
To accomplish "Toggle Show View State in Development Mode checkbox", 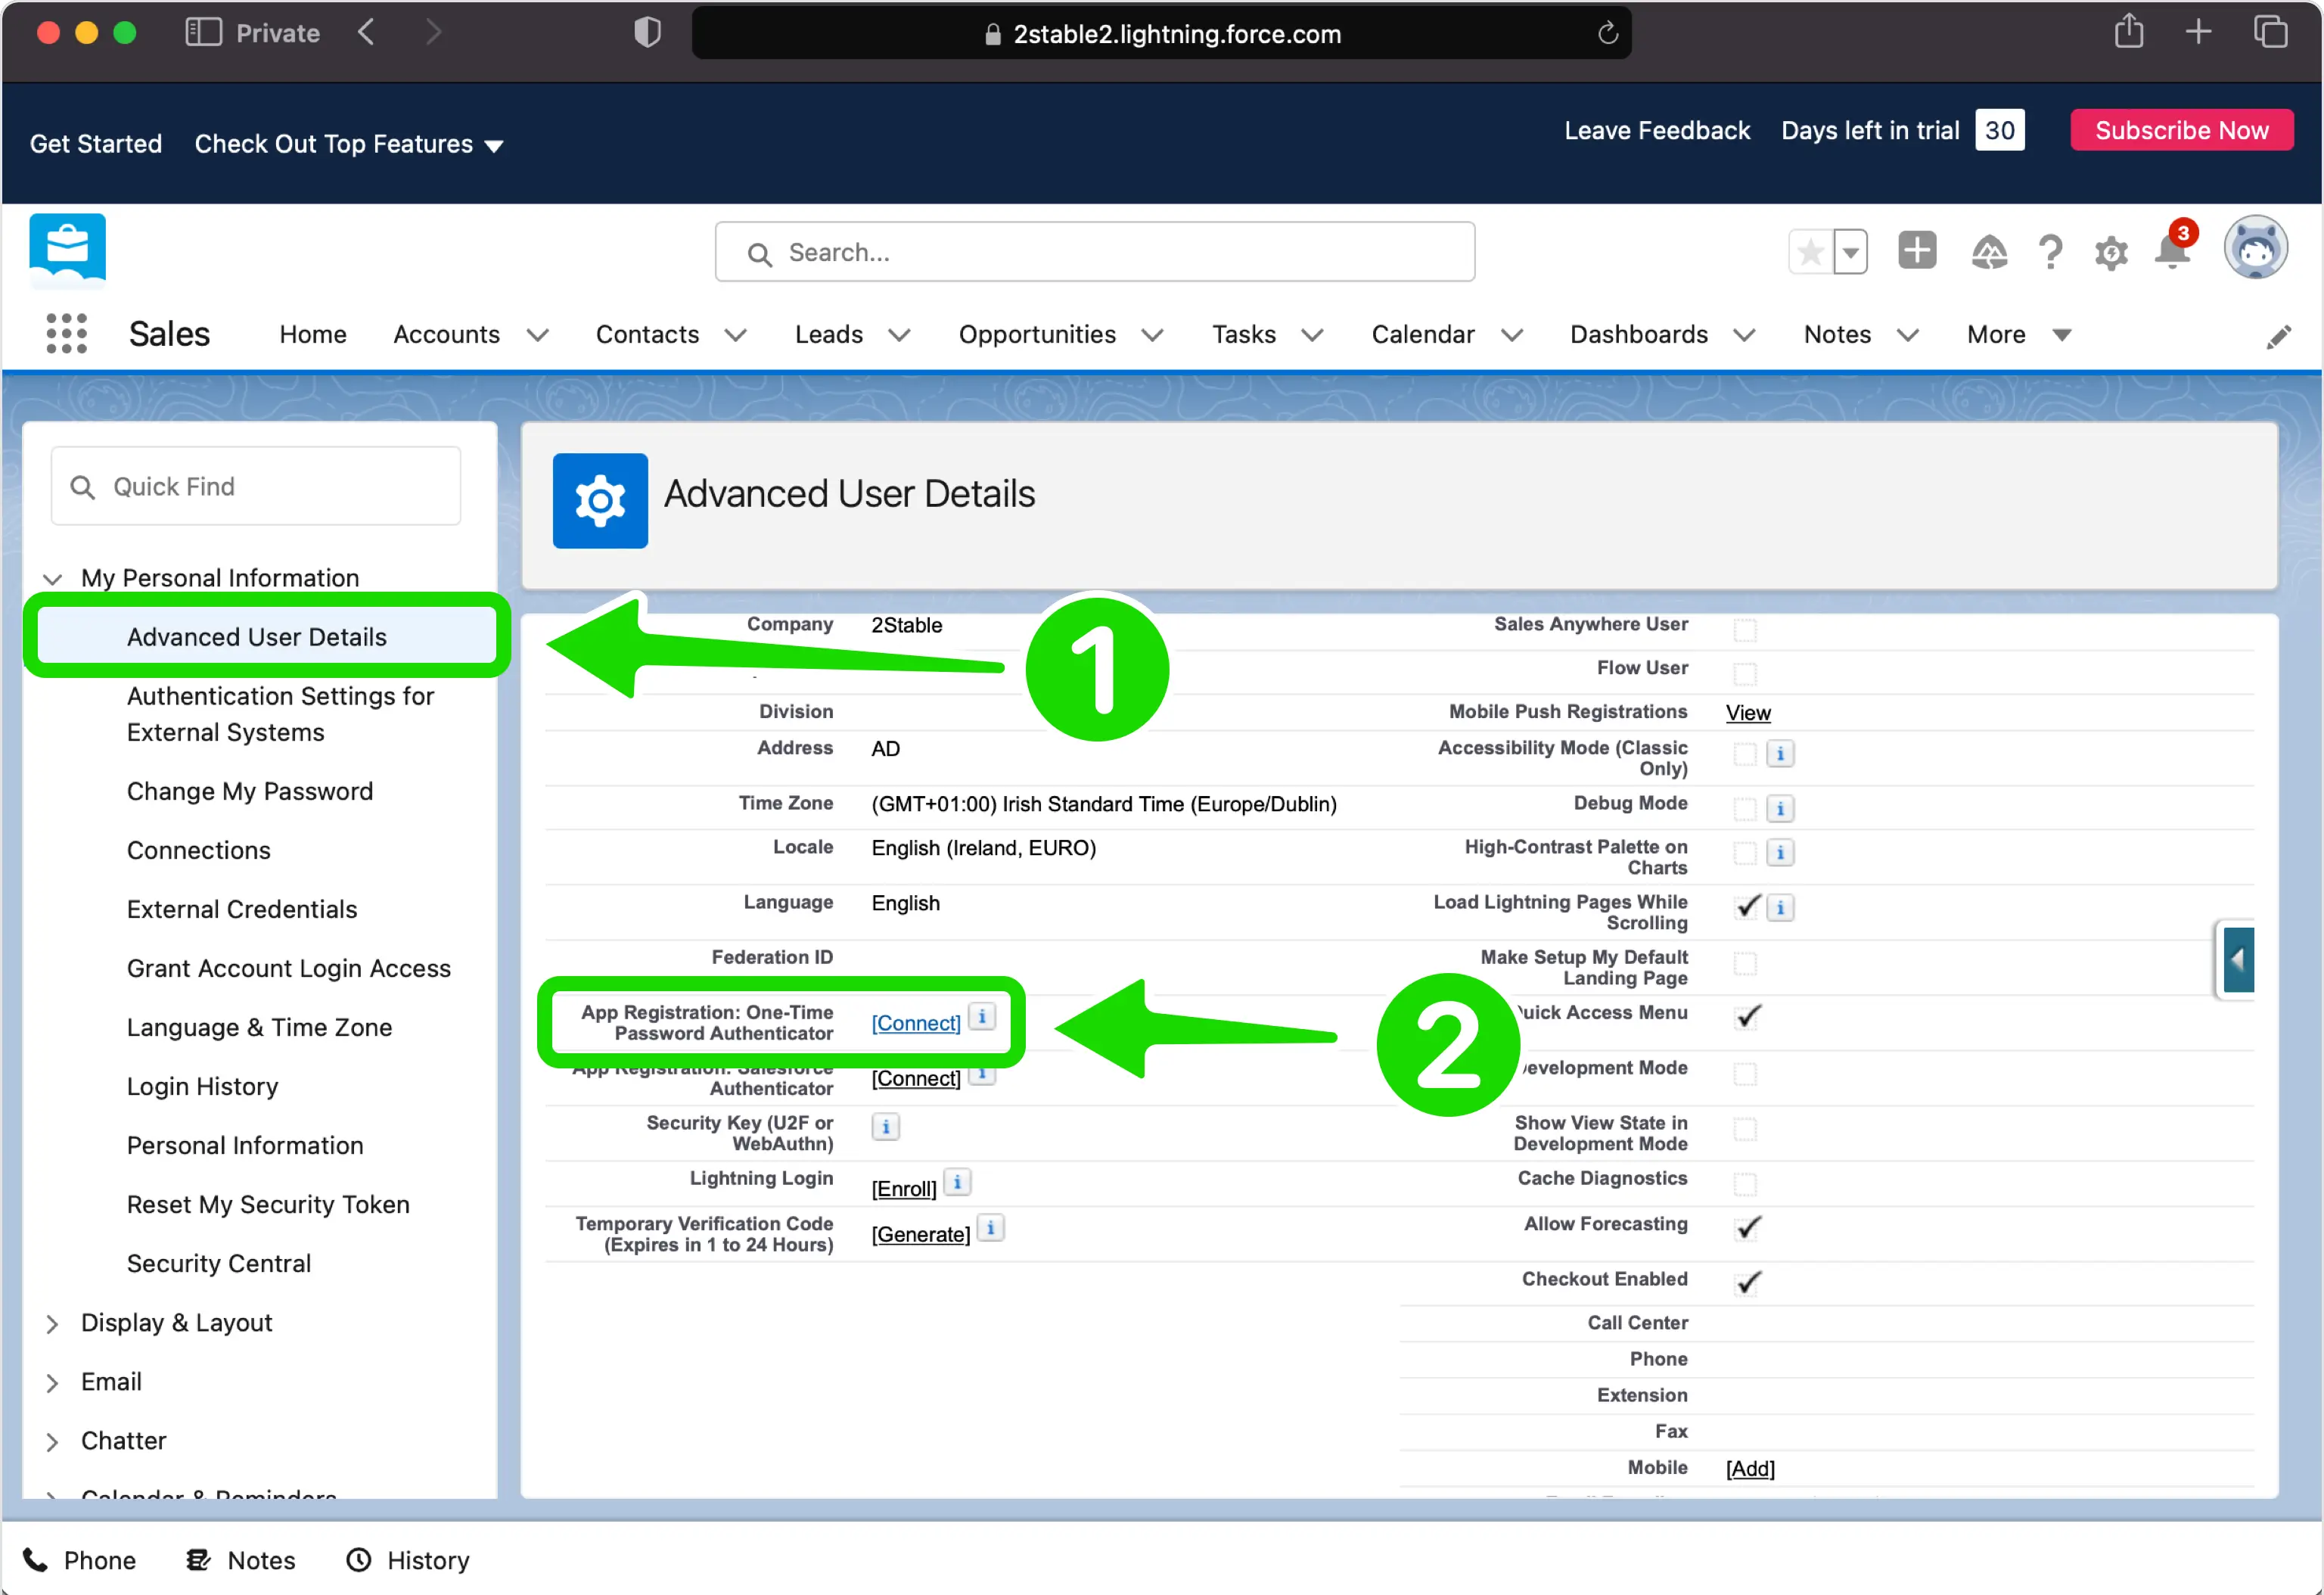I will pyautogui.click(x=1745, y=1129).
